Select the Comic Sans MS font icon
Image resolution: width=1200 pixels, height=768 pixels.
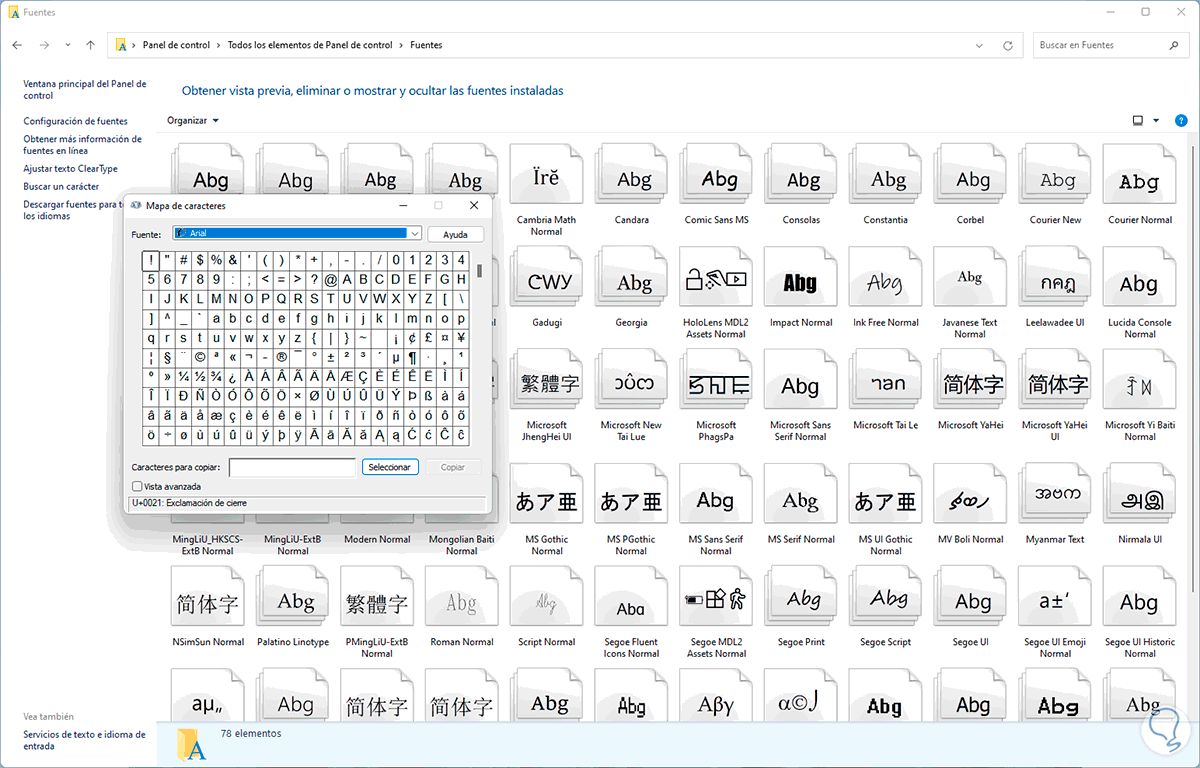point(716,176)
